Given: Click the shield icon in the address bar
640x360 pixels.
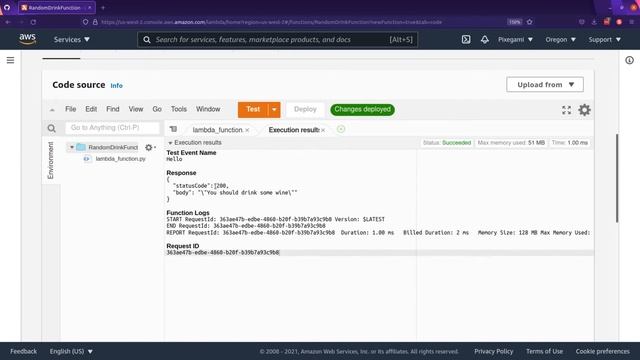Looking at the screenshot, I should pyautogui.click(x=85, y=22).
